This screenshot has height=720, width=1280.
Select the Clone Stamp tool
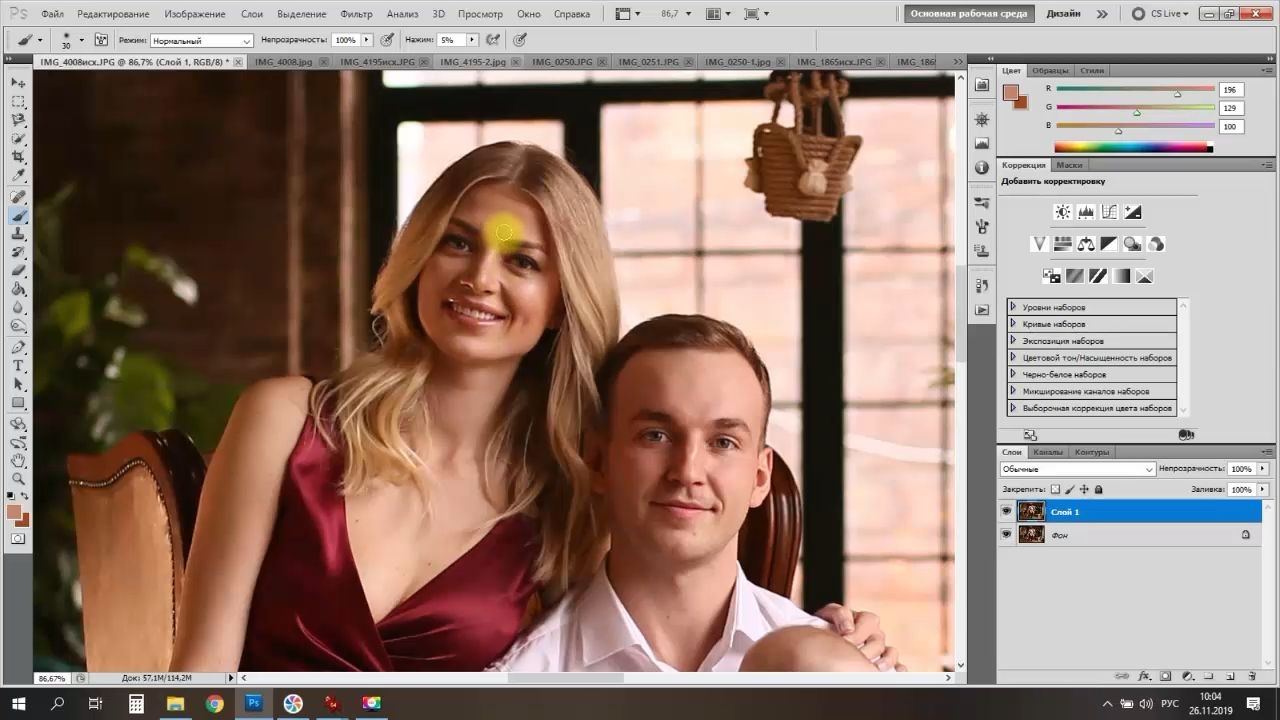tap(18, 233)
